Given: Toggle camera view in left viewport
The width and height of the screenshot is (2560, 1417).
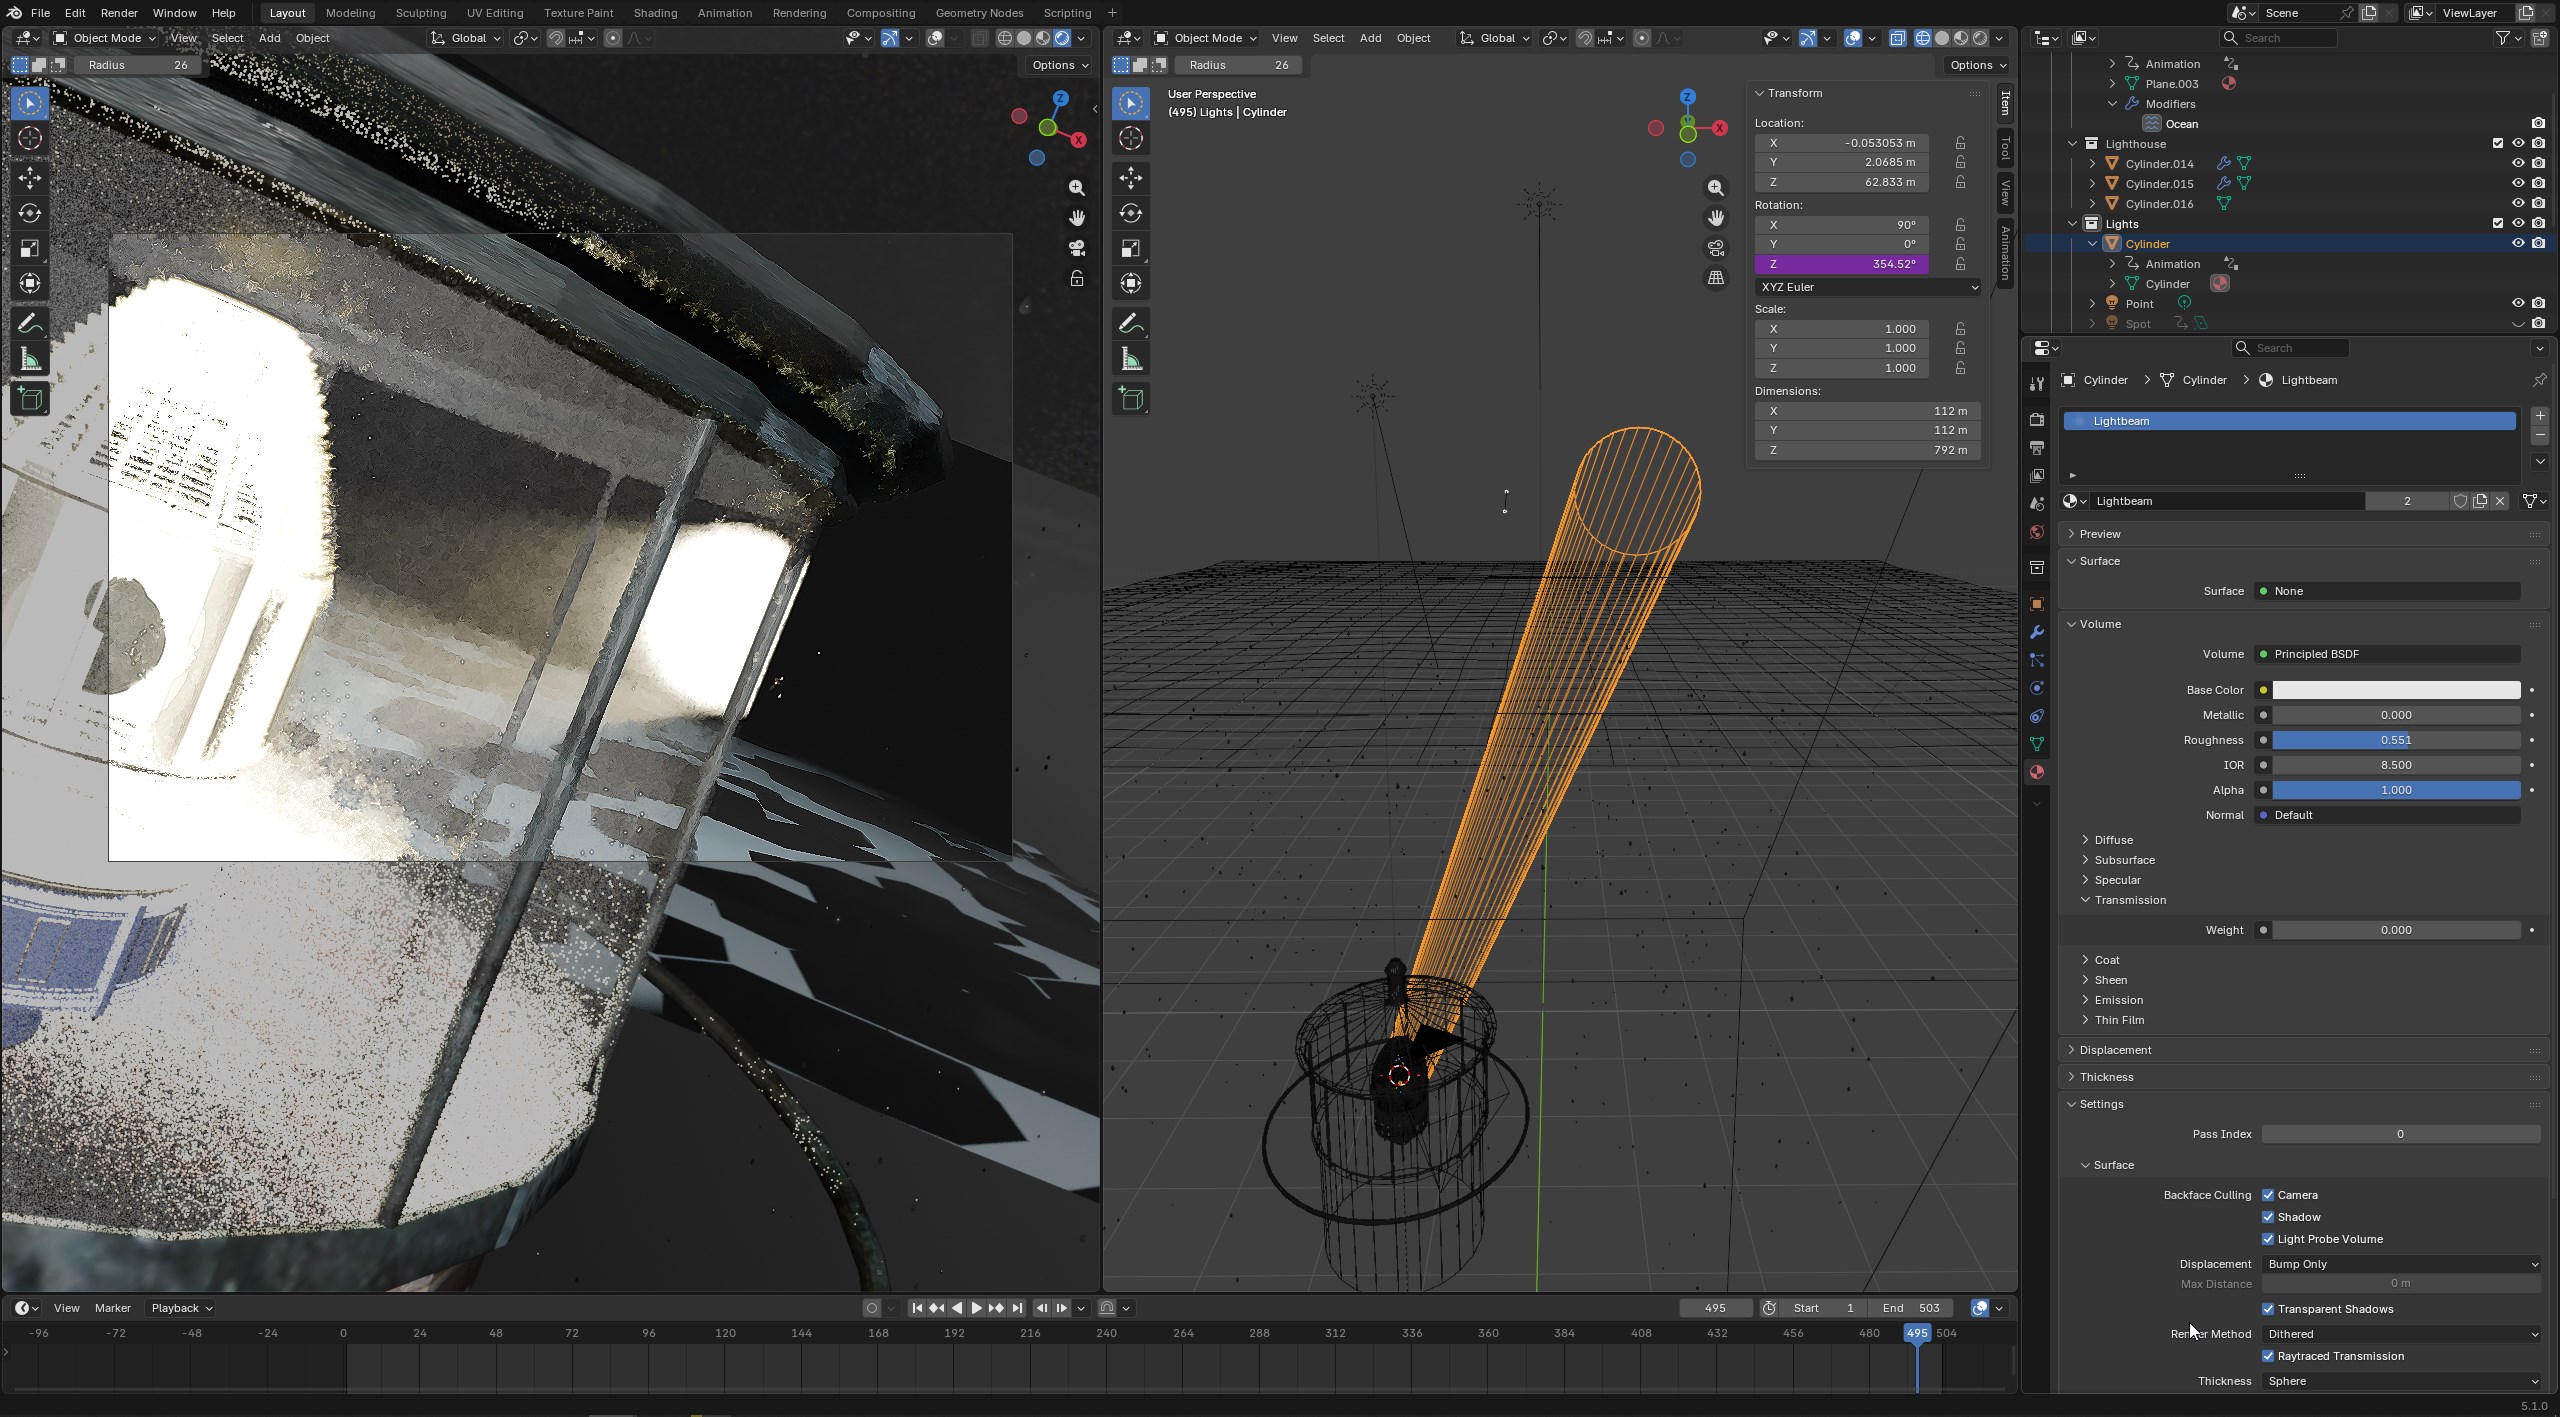Looking at the screenshot, I should pyautogui.click(x=1077, y=248).
